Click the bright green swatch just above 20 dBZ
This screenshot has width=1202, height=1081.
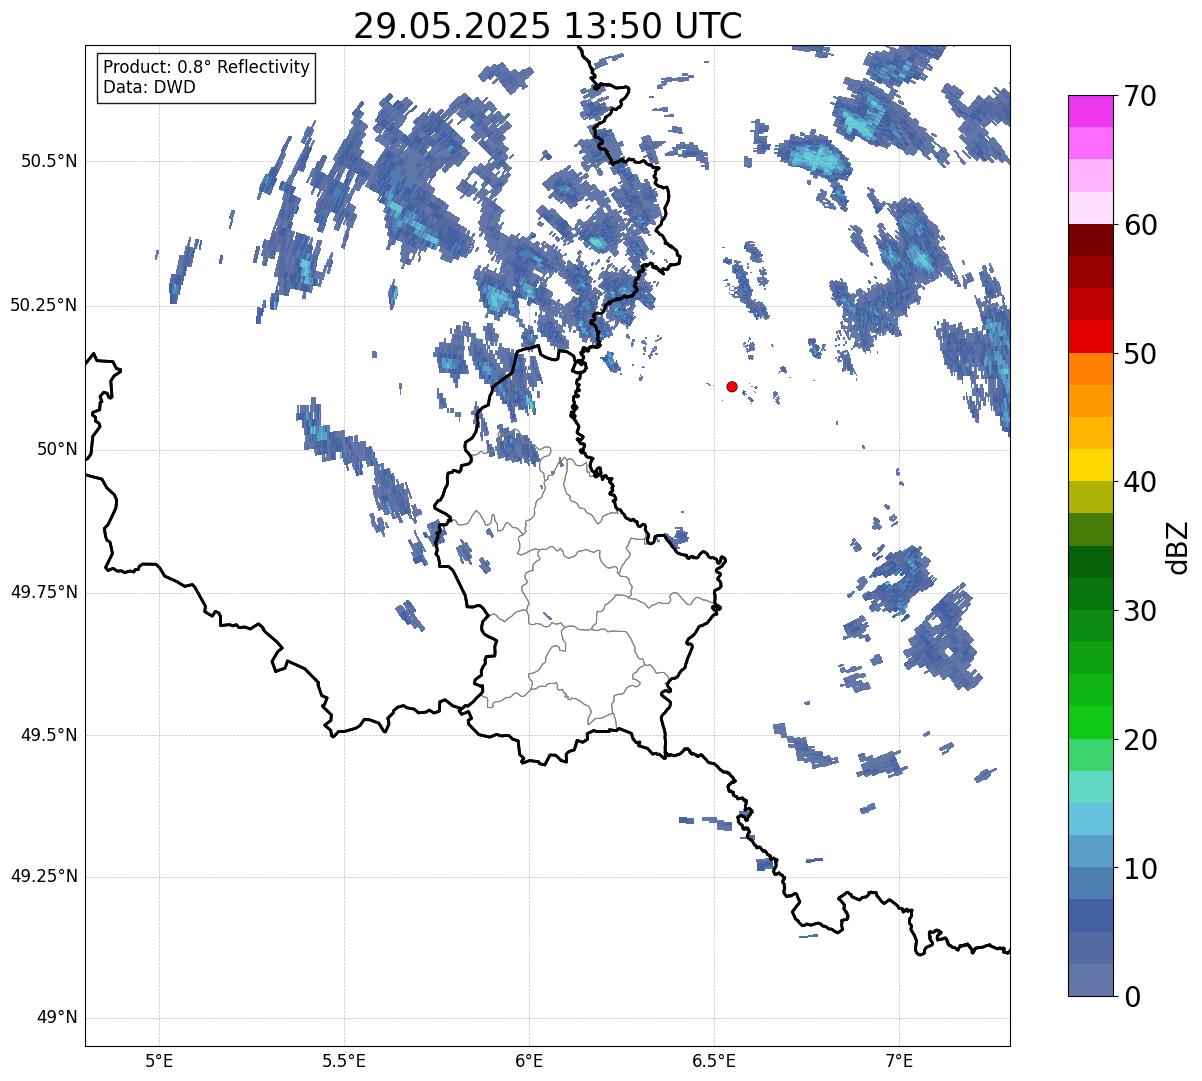click(1091, 722)
